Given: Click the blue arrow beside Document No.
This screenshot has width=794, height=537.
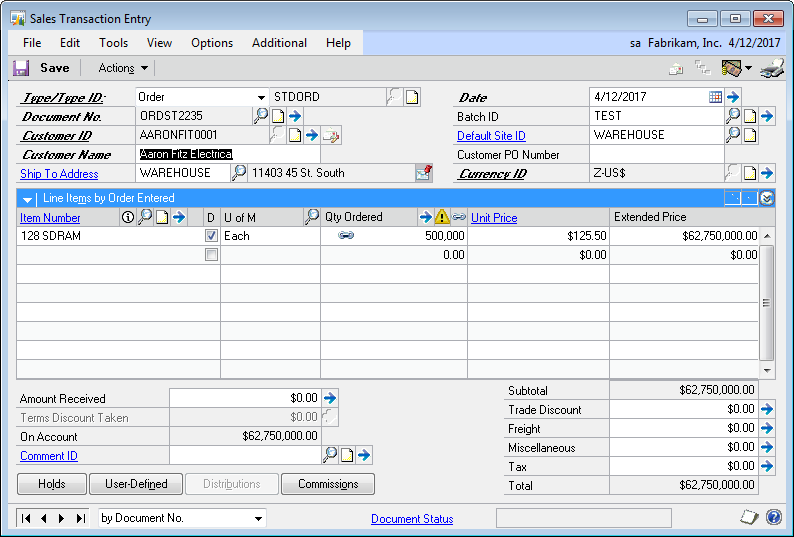Looking at the screenshot, I should [x=295, y=117].
